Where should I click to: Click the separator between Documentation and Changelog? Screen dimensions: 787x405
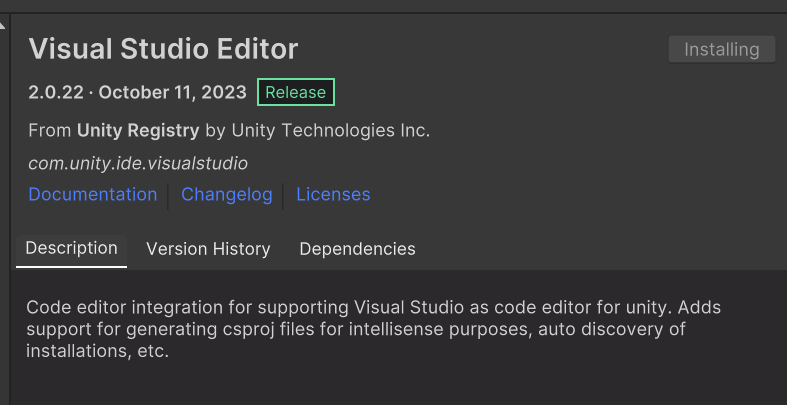(x=169, y=195)
